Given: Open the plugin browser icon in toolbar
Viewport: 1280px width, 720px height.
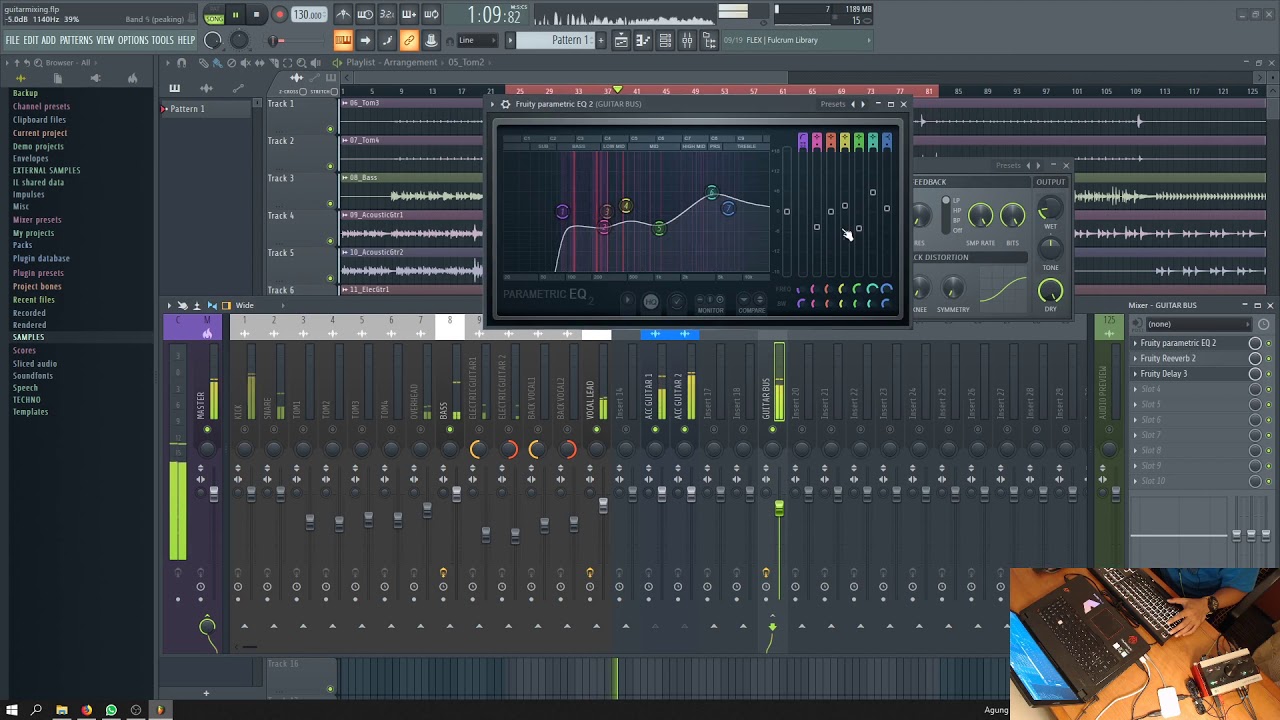Looking at the screenshot, I should 709,40.
